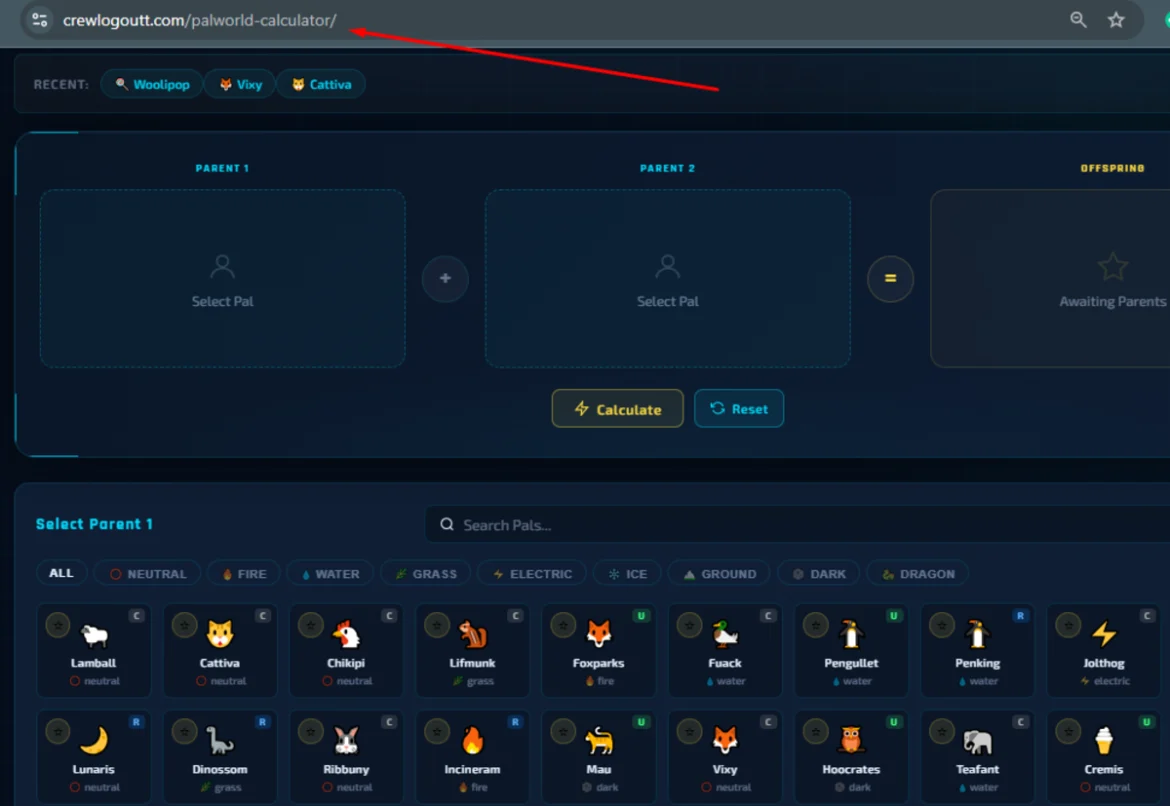Select the Cattiva cat icon in the grid

[220, 635]
